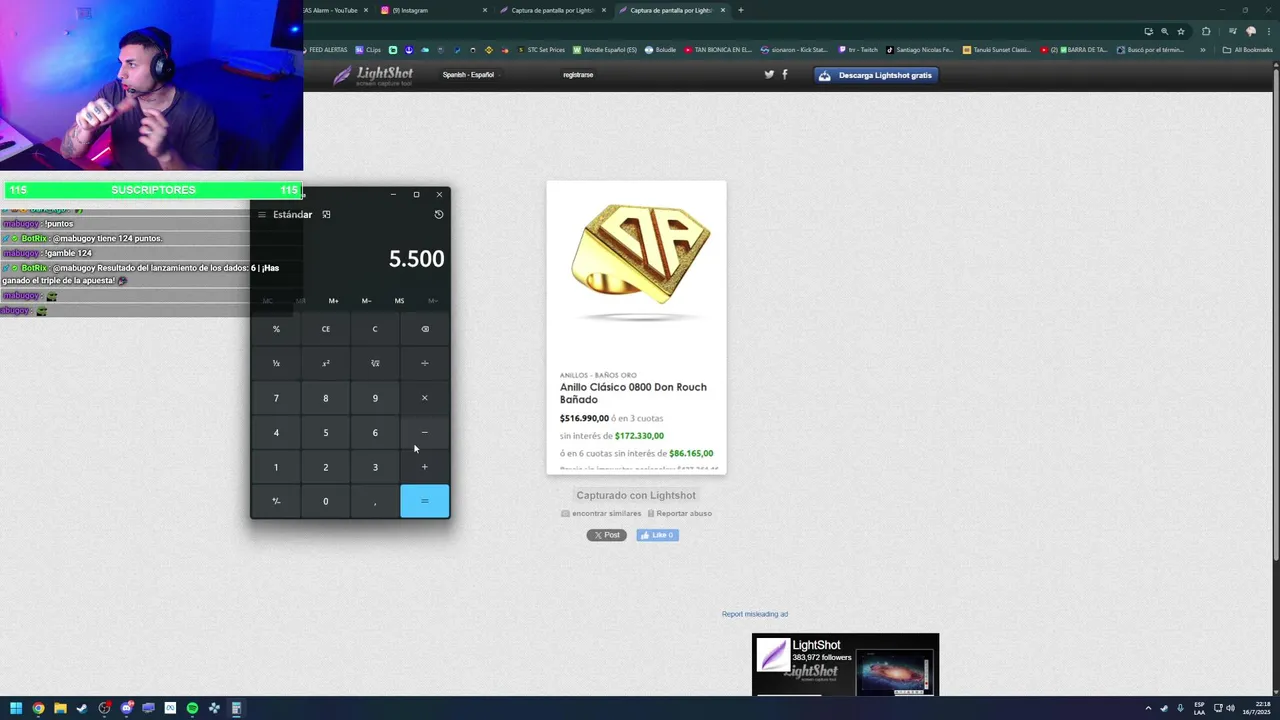The width and height of the screenshot is (1280, 720).
Task: Click digit 5 on calculator
Action: tap(325, 433)
